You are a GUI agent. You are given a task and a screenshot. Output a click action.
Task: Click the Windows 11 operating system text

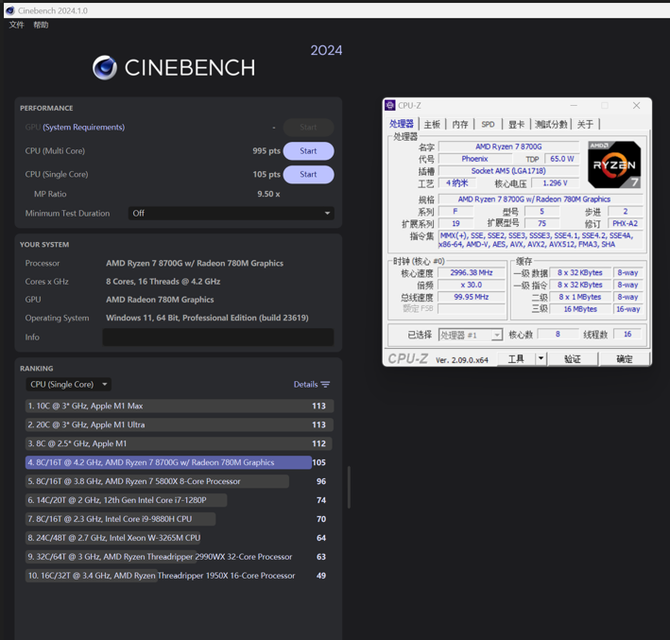click(207, 318)
